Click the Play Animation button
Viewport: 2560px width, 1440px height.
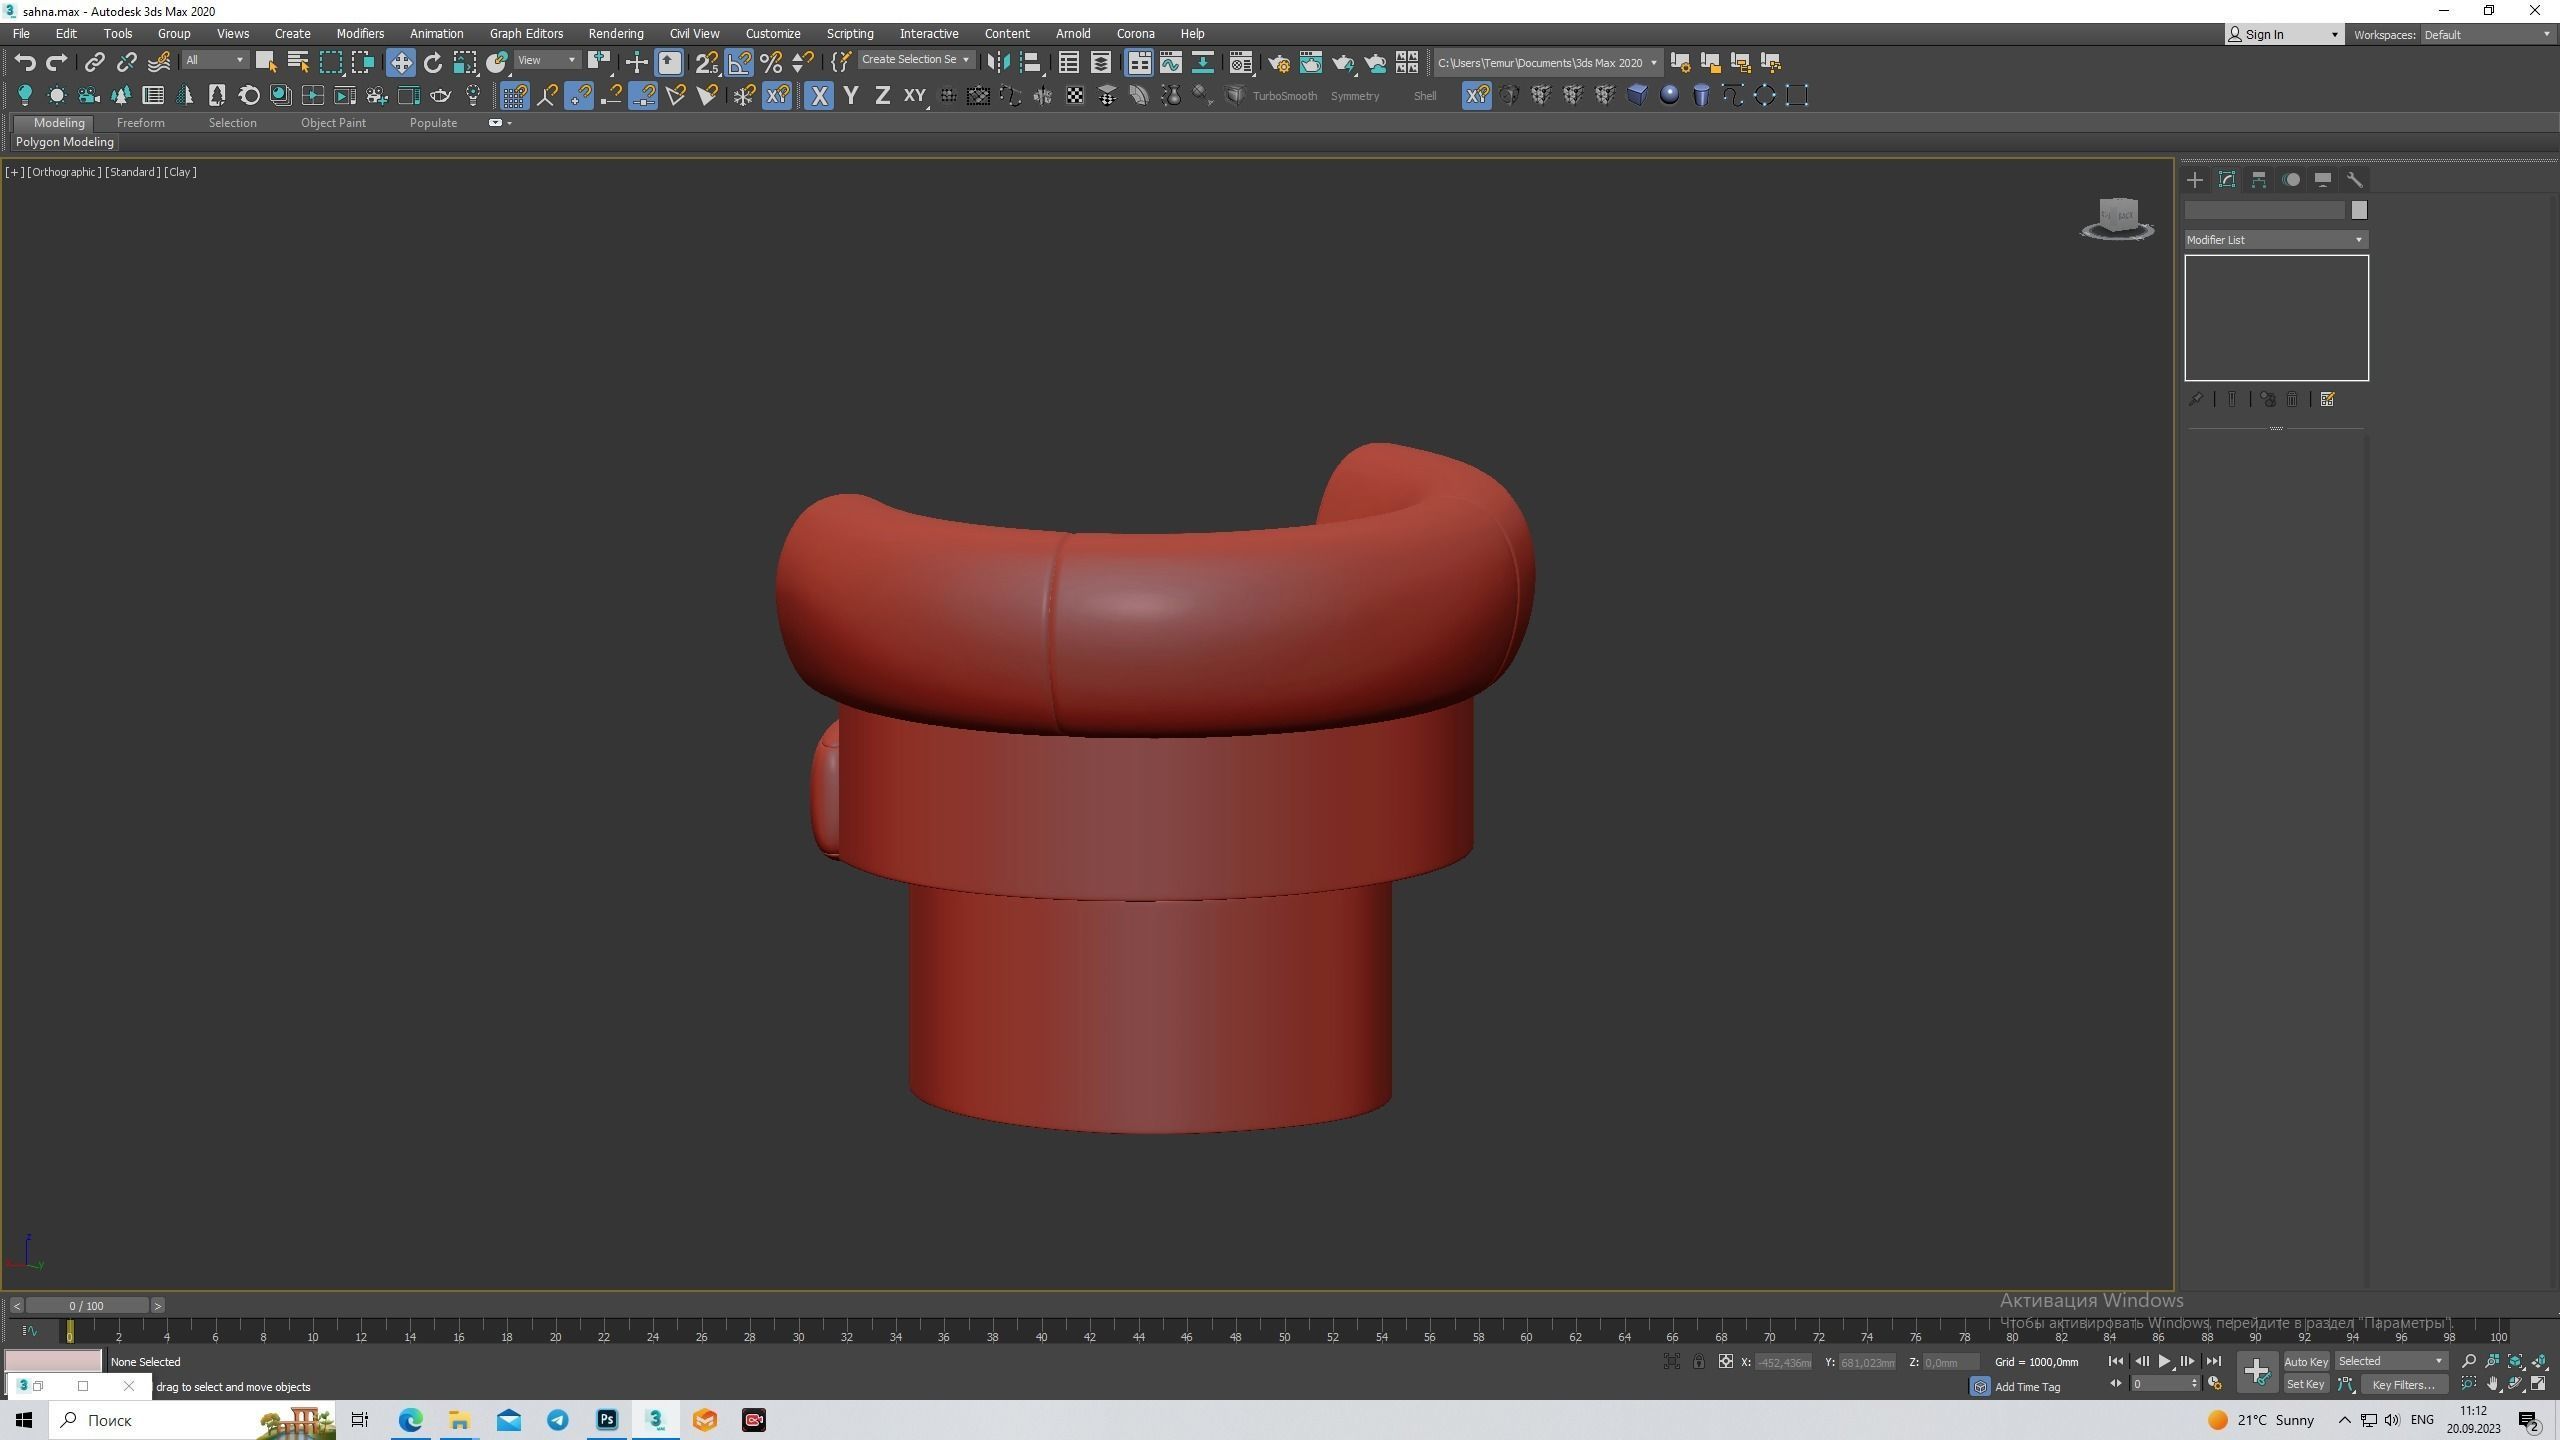[2164, 1361]
